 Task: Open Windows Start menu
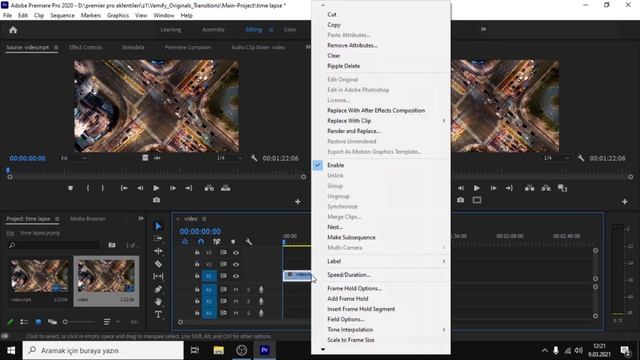[11, 351]
